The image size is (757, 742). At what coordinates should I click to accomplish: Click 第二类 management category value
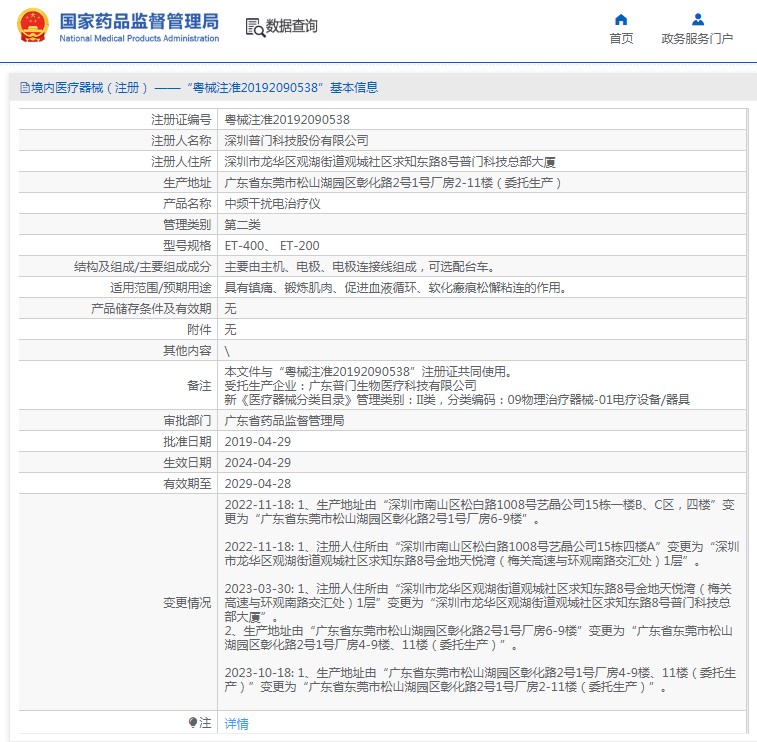click(x=242, y=224)
